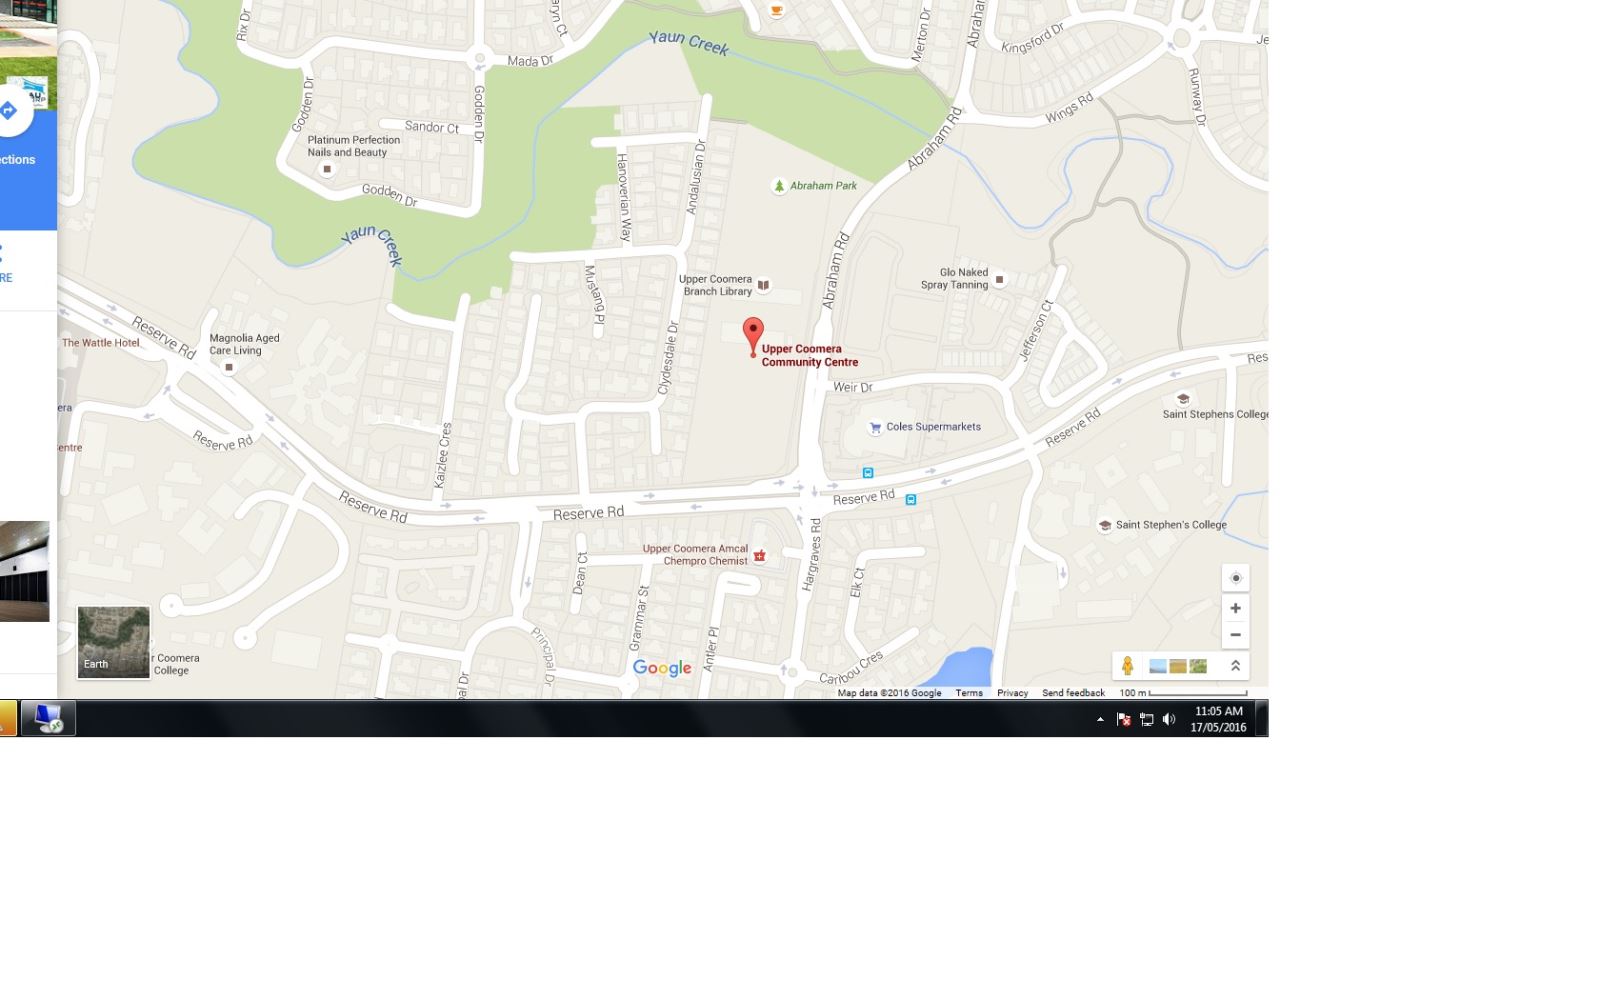Toggle the 100 m map scale units
This screenshot has height=1000, width=1600.
(x=1183, y=693)
